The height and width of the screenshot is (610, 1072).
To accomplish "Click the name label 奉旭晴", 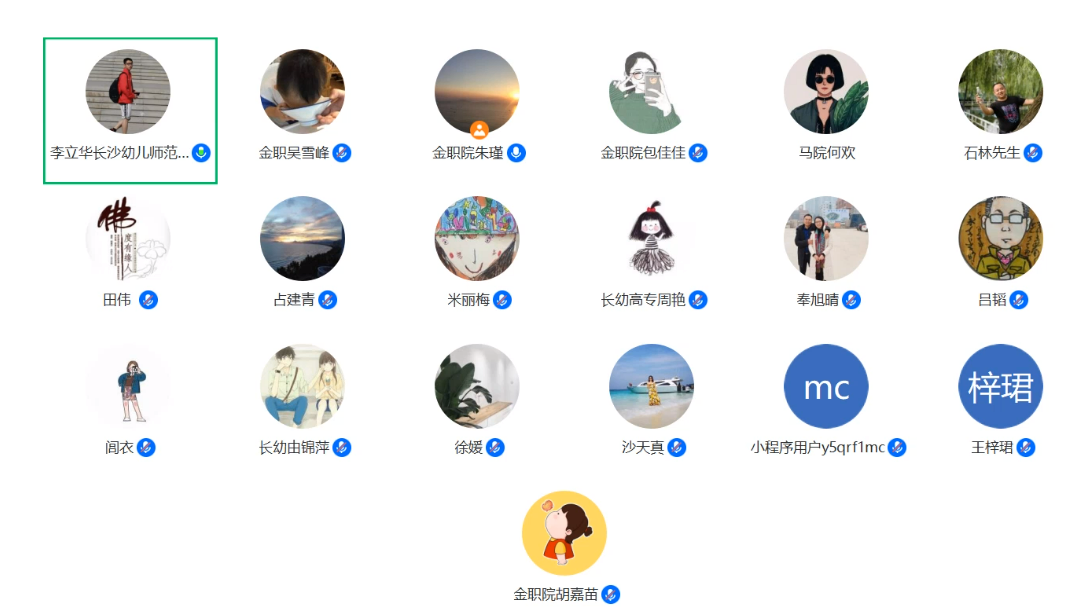I will 817,300.
